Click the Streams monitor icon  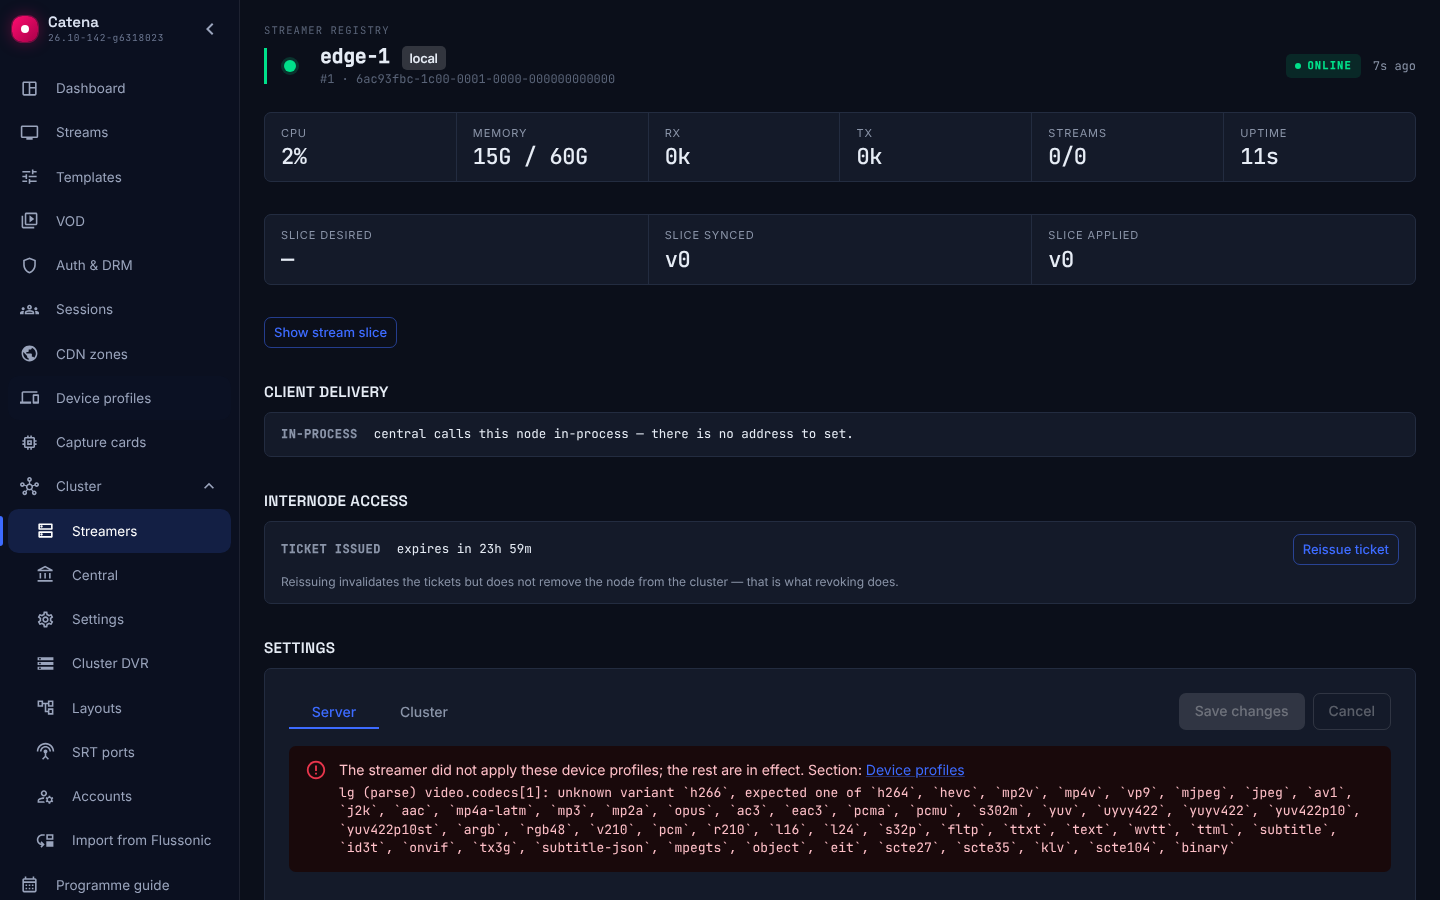30,132
